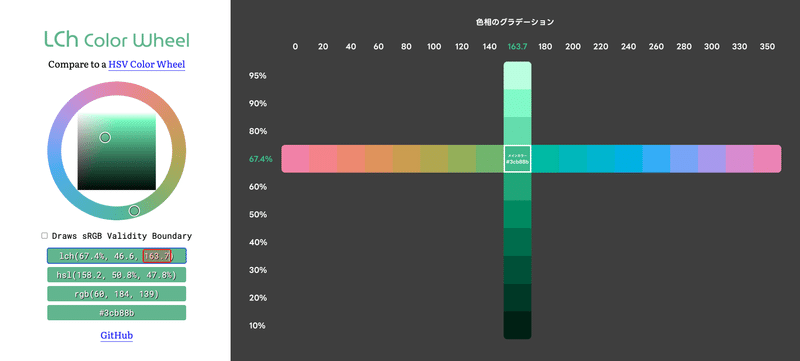
Task: Click the rgb(60, 184, 139) field
Action: 116,294
